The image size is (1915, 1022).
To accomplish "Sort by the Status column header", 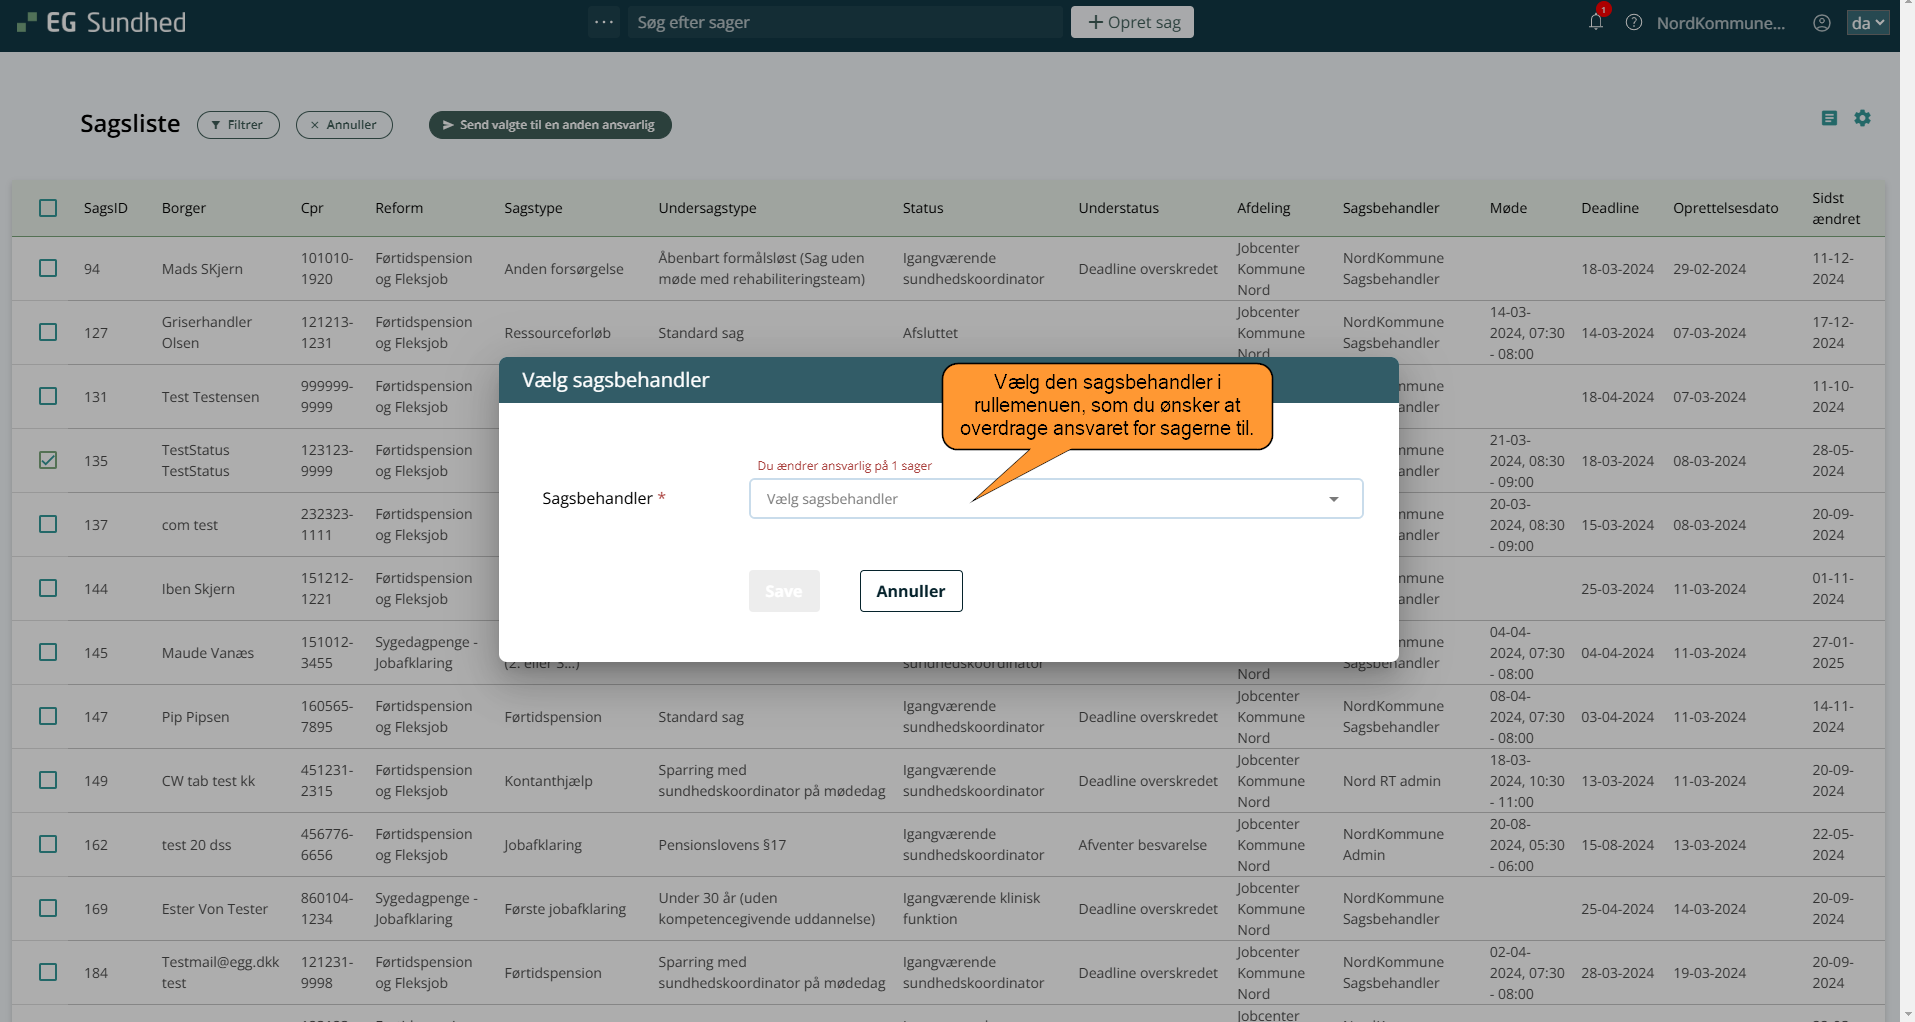I will 922,208.
